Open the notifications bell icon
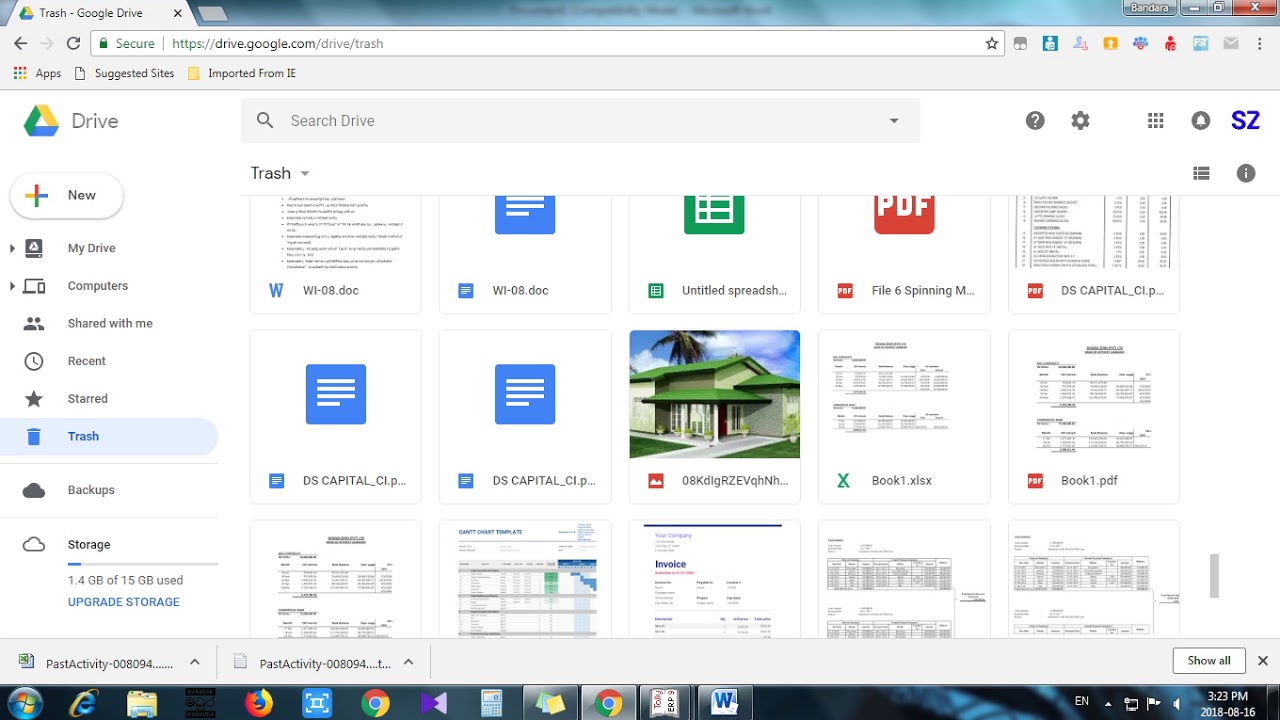 coord(1201,121)
